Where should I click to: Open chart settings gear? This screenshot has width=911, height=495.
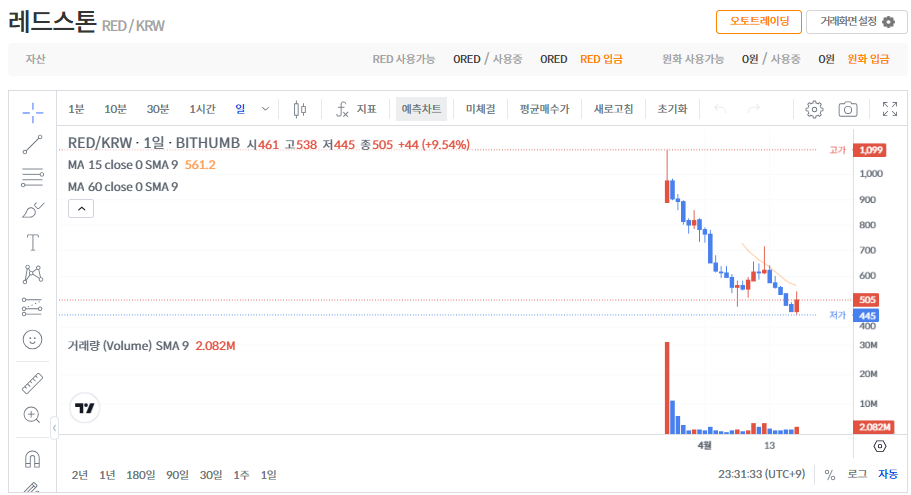(x=814, y=109)
